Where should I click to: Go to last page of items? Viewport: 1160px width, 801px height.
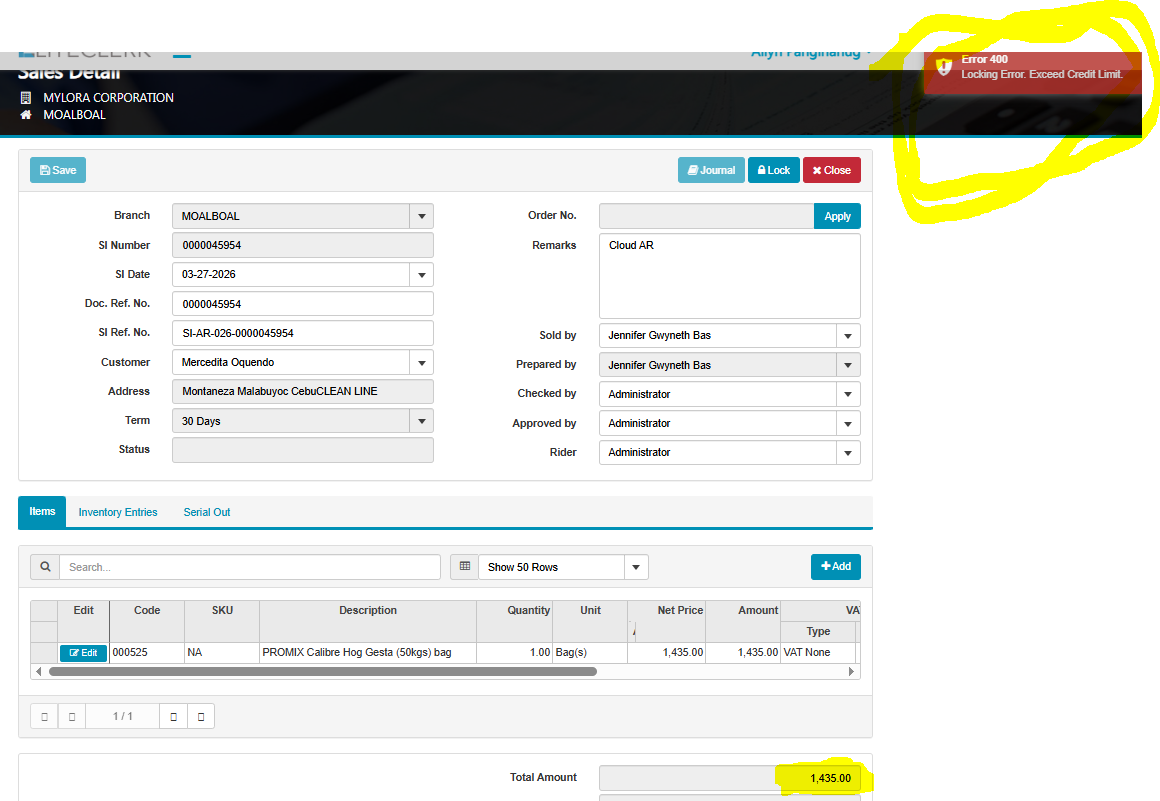201,716
